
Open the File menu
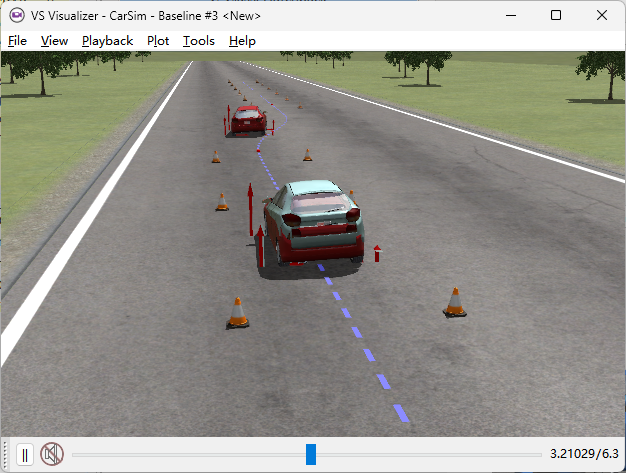point(17,41)
